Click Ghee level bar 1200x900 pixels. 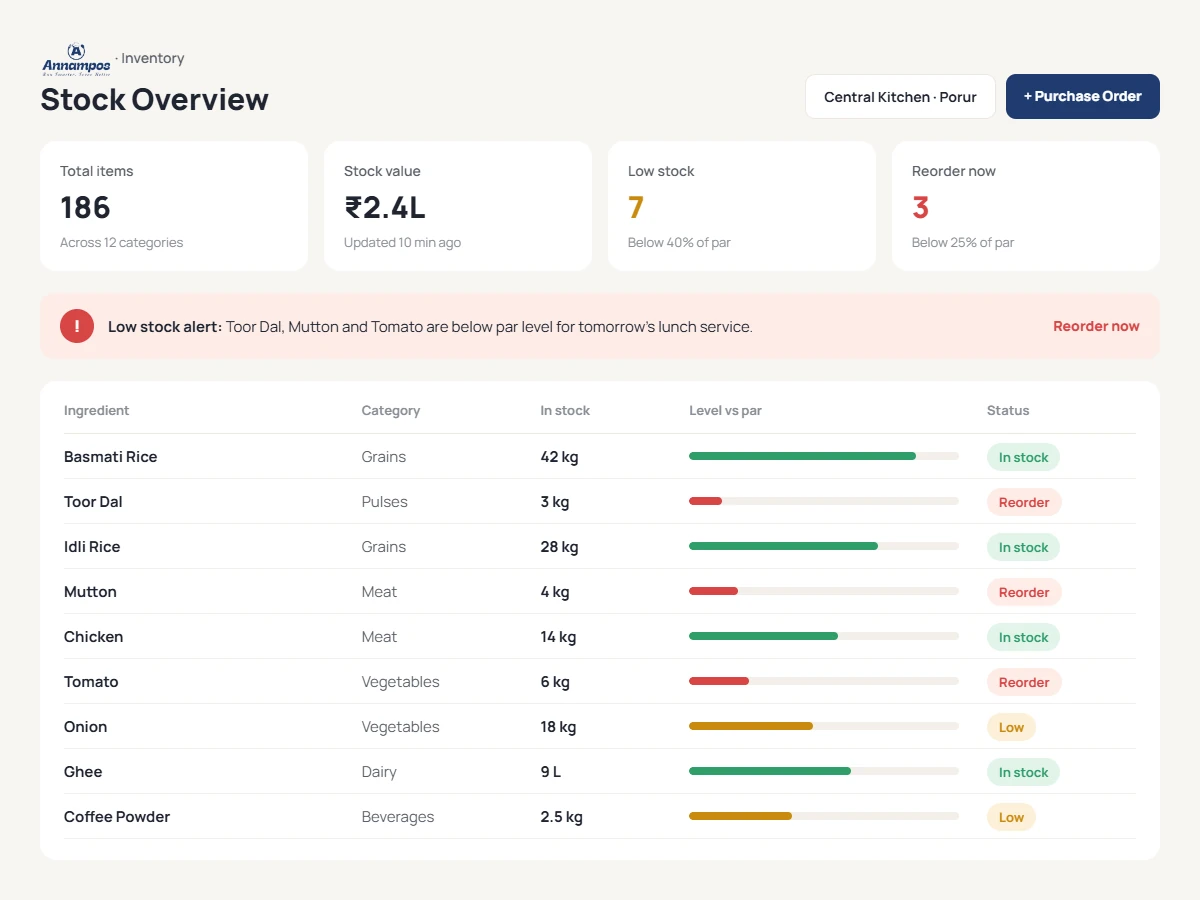824,771
